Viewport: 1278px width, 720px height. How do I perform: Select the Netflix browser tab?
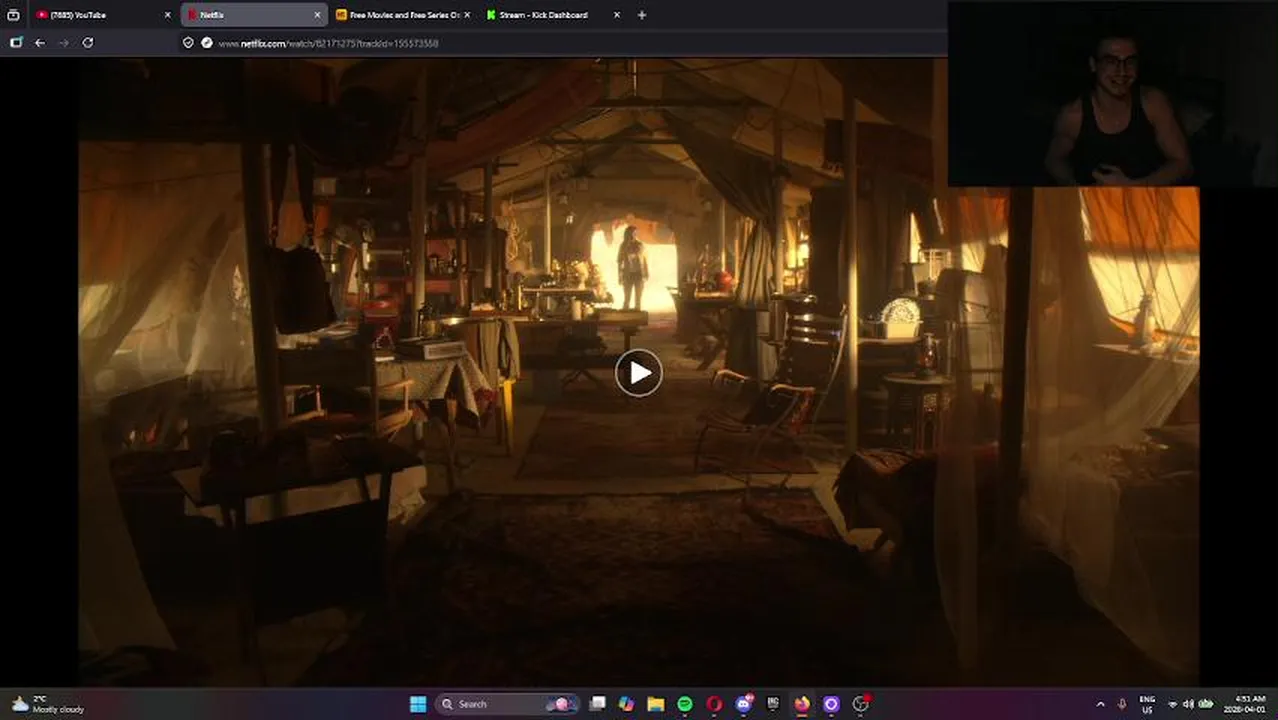tap(254, 15)
